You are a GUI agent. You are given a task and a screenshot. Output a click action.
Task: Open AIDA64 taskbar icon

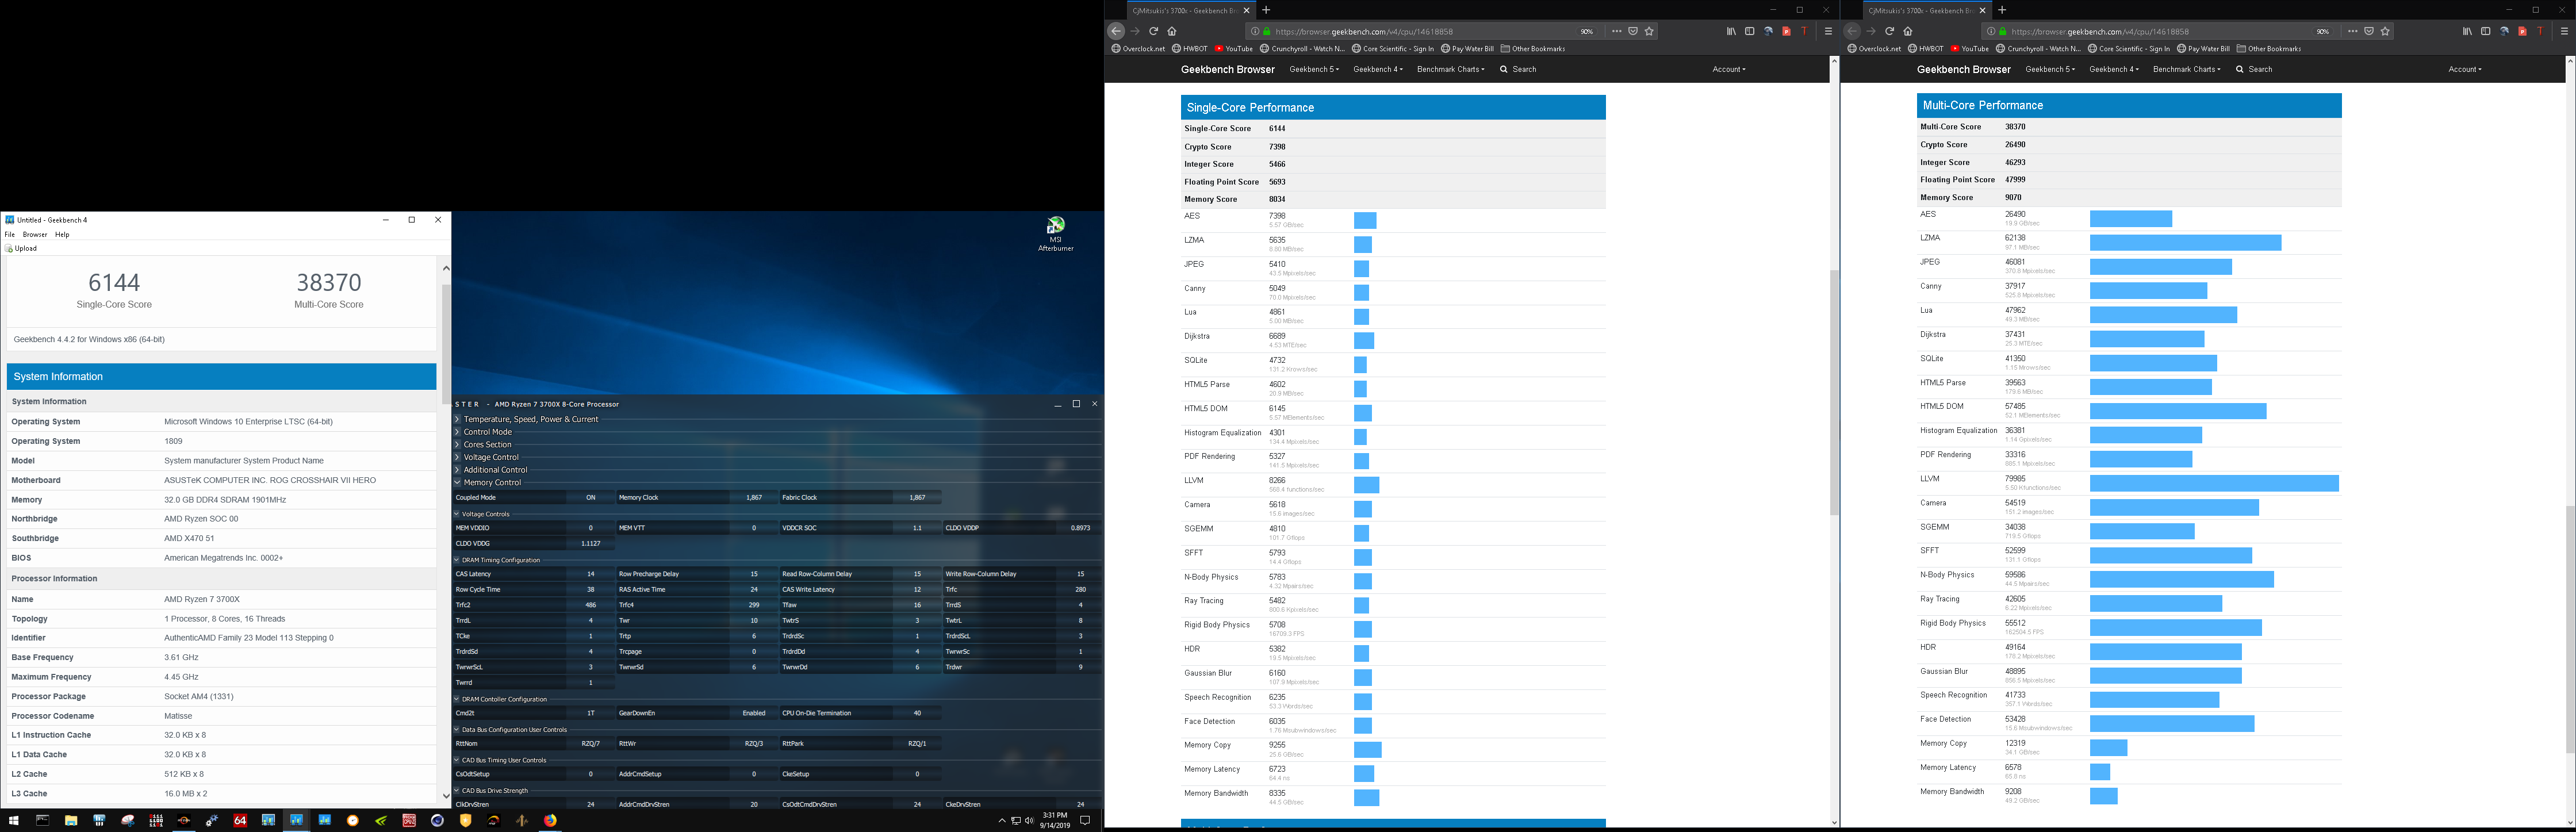(x=240, y=820)
